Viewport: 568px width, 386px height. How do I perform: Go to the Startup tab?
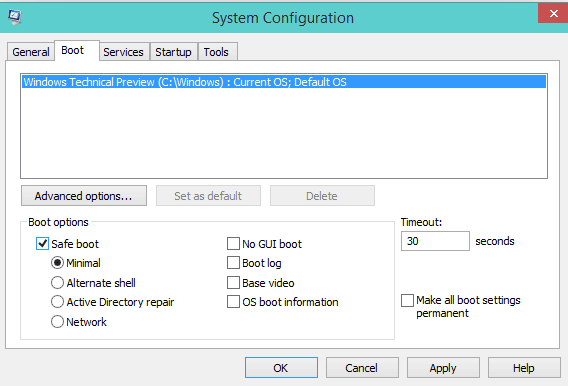(174, 52)
